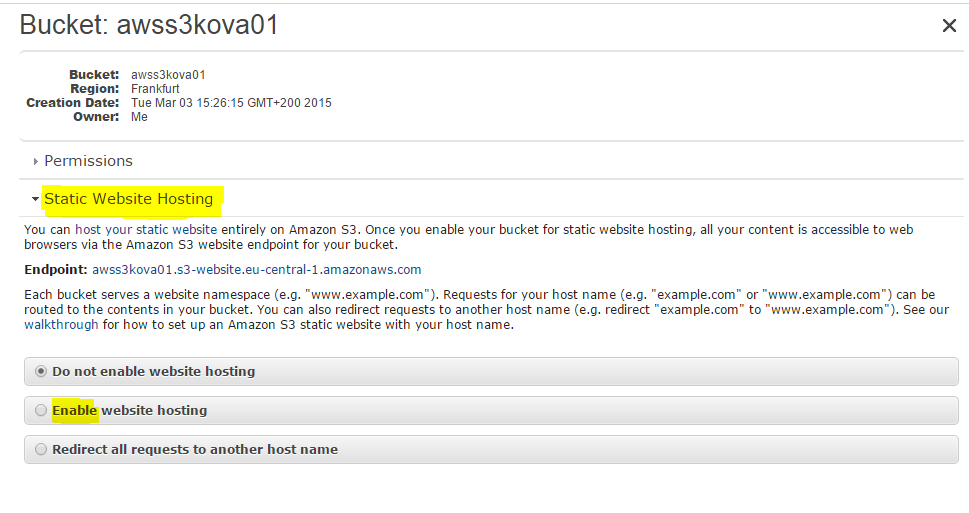
Task: Open the walkthrough link
Action: pyautogui.click(x=61, y=325)
